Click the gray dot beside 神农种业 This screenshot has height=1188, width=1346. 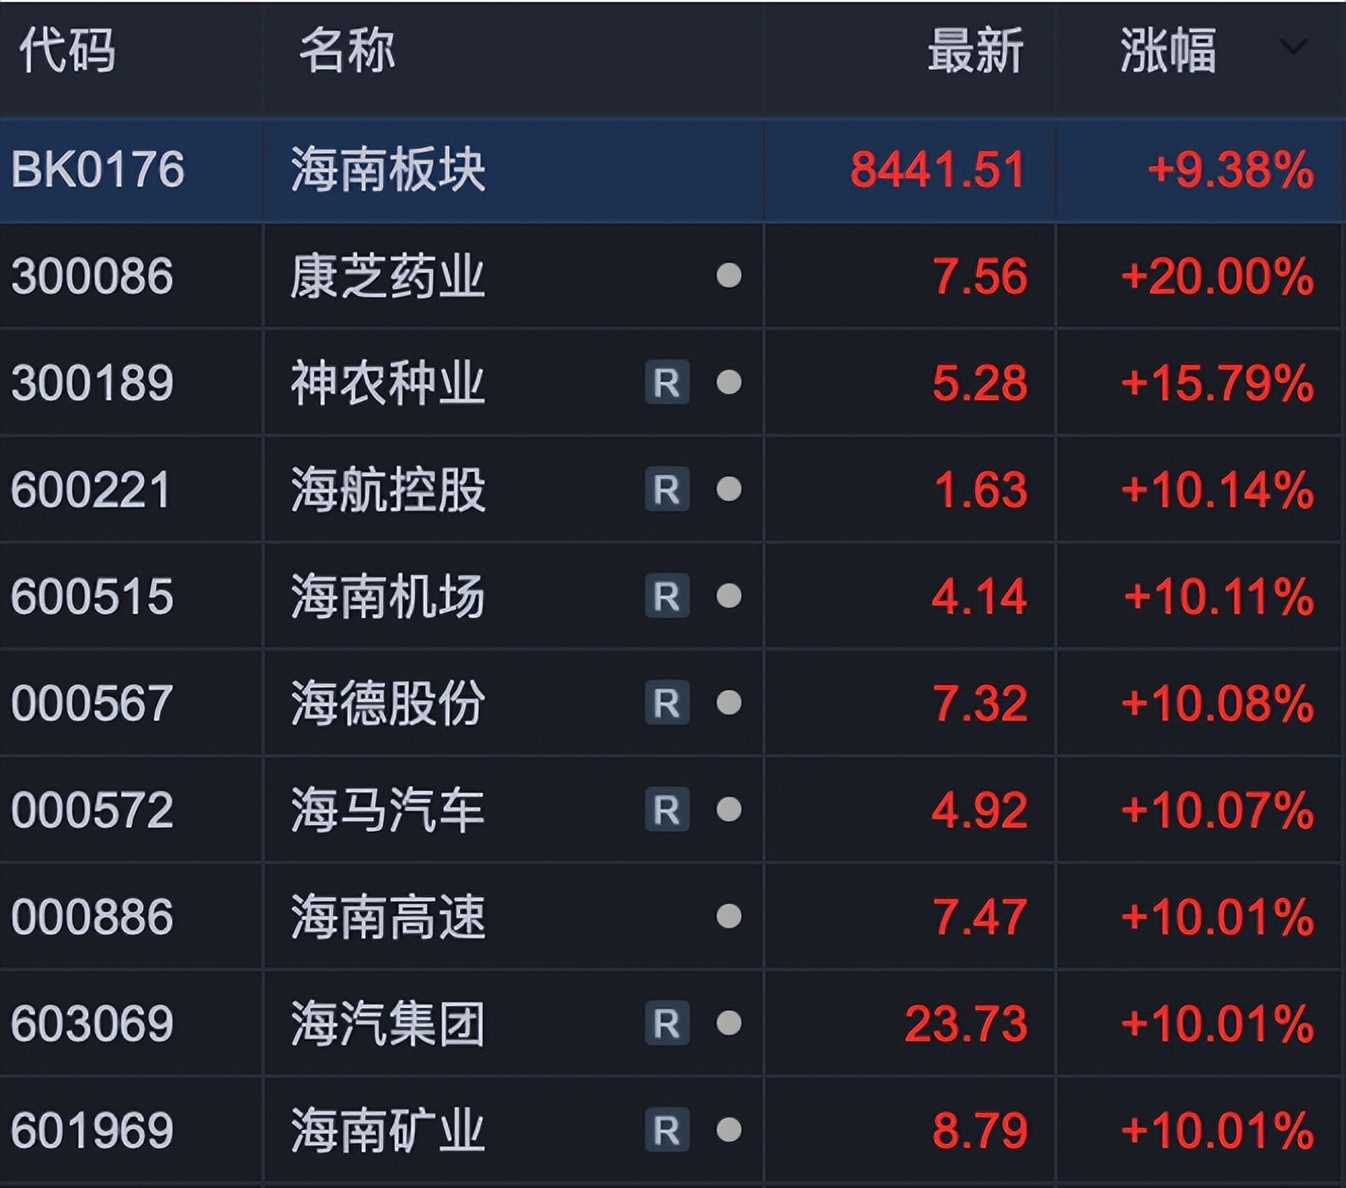(729, 382)
